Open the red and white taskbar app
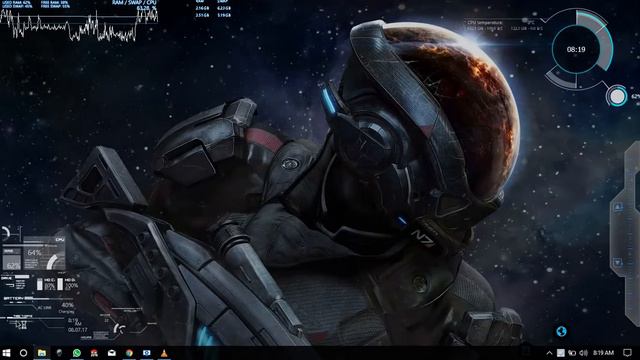 point(94,353)
